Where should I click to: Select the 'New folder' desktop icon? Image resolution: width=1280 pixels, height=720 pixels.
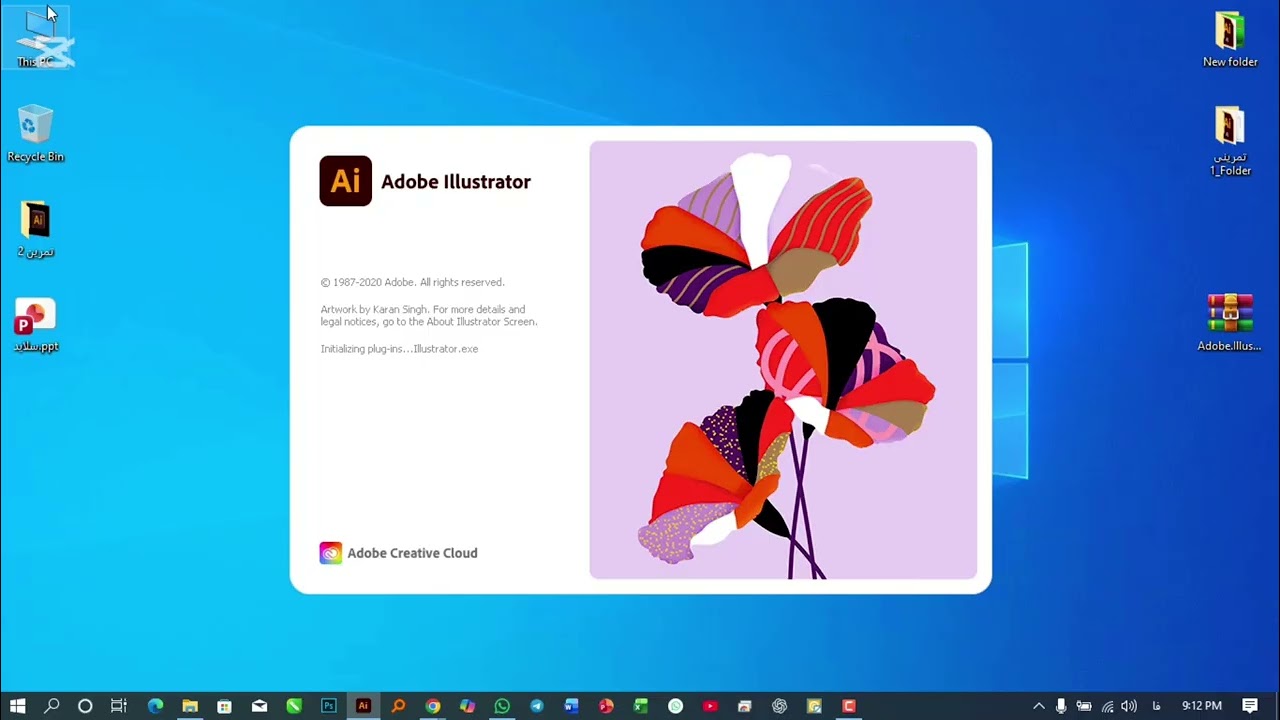[1230, 40]
